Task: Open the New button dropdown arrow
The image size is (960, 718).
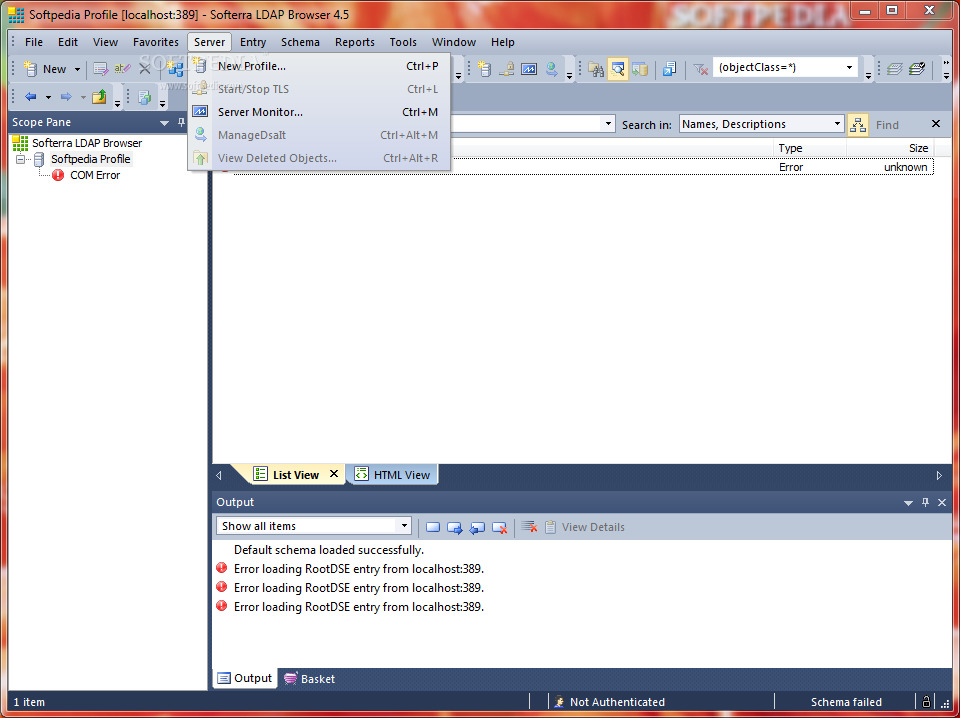Action: click(x=77, y=69)
